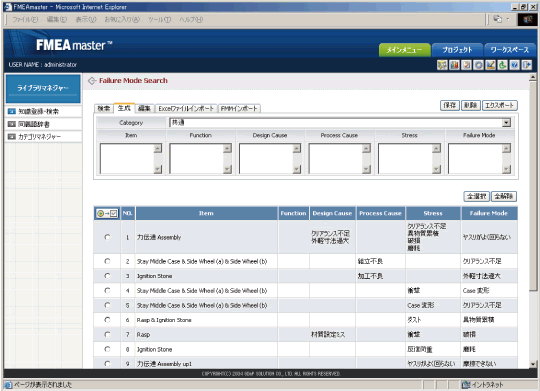Select radio button for row 3 Ignition Stone

tap(107, 276)
